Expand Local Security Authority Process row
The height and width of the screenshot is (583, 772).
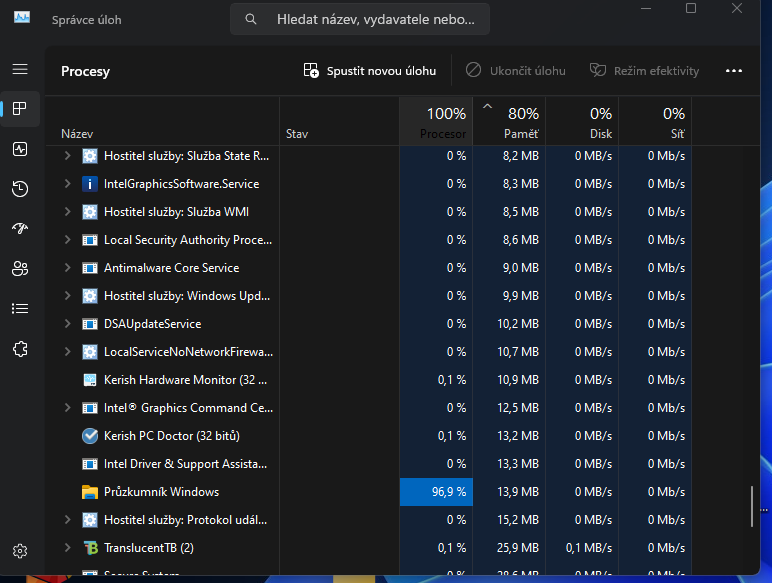click(67, 240)
